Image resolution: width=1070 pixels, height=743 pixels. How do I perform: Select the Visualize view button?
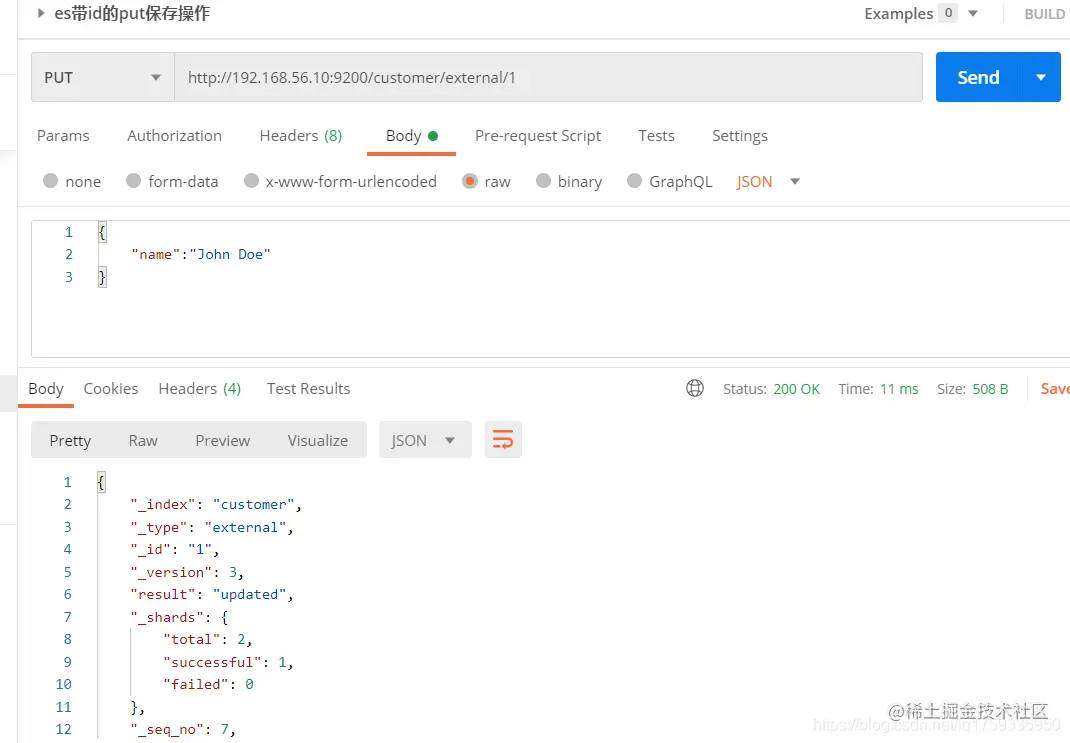click(x=317, y=441)
